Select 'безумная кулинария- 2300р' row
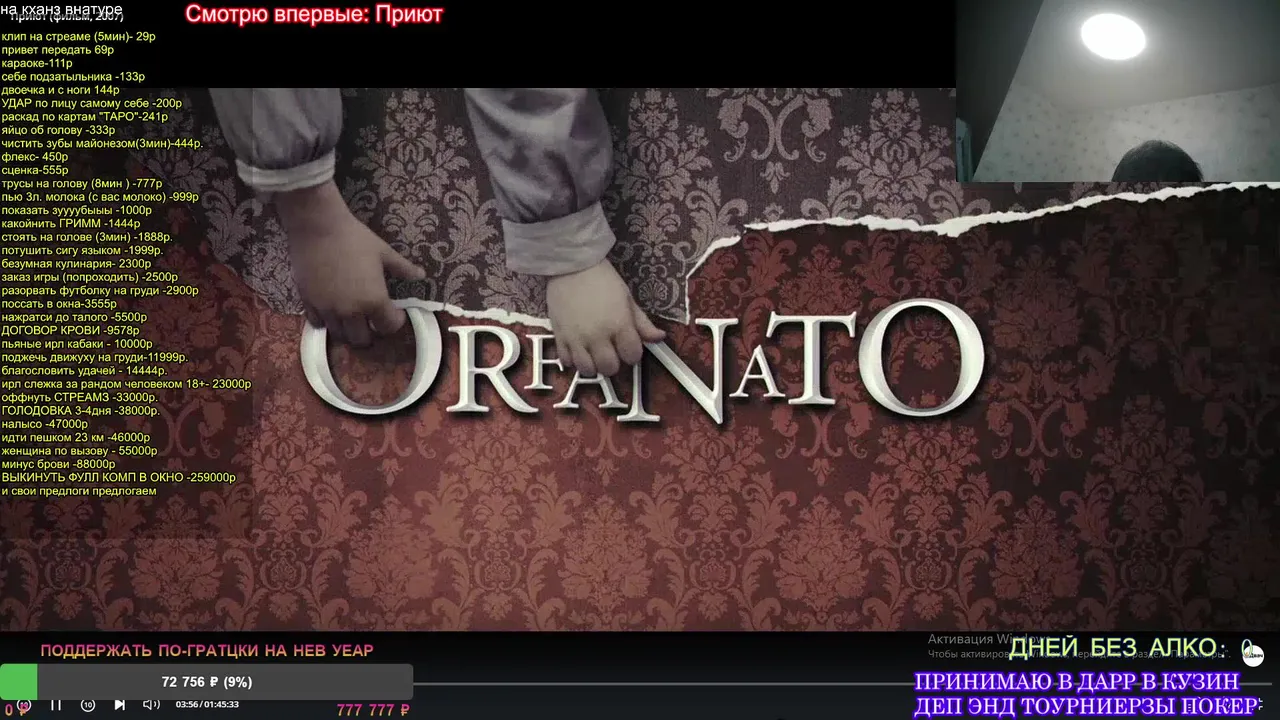This screenshot has width=1280, height=720. (77, 264)
